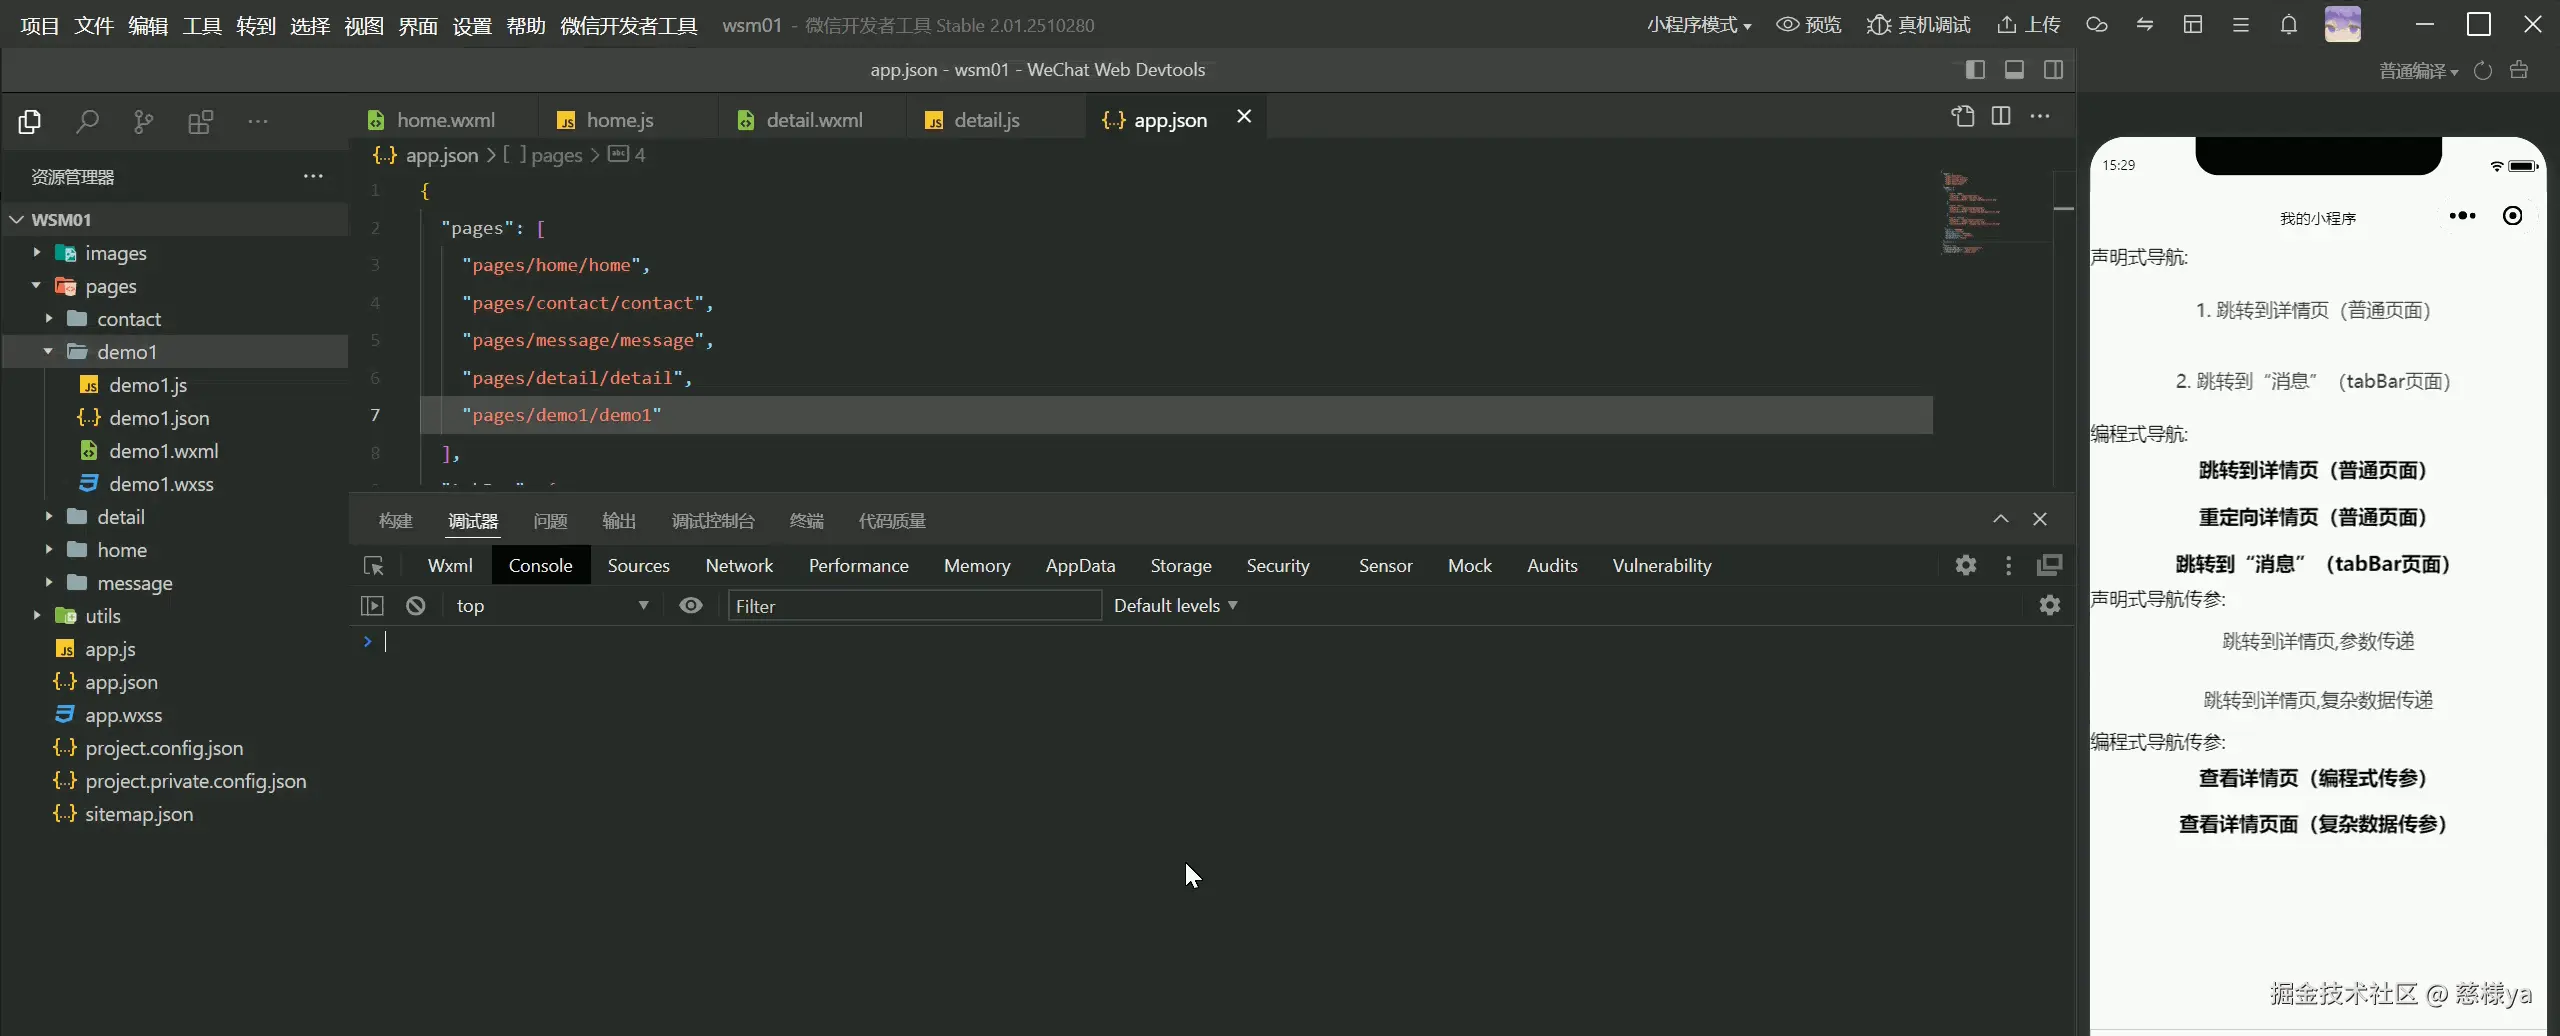The width and height of the screenshot is (2560, 1036).
Task: Open the devtools vertical dots menu
Action: (2009, 566)
